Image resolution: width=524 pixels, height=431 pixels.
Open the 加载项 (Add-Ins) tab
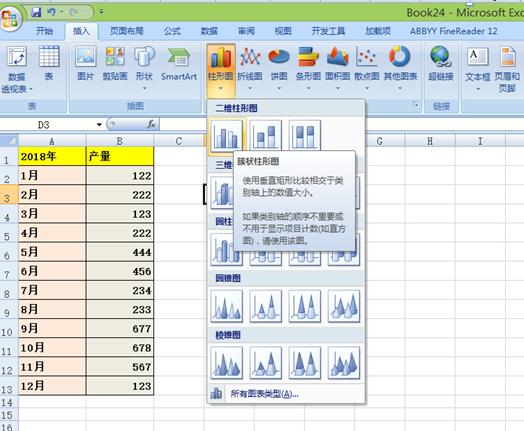coord(378,31)
